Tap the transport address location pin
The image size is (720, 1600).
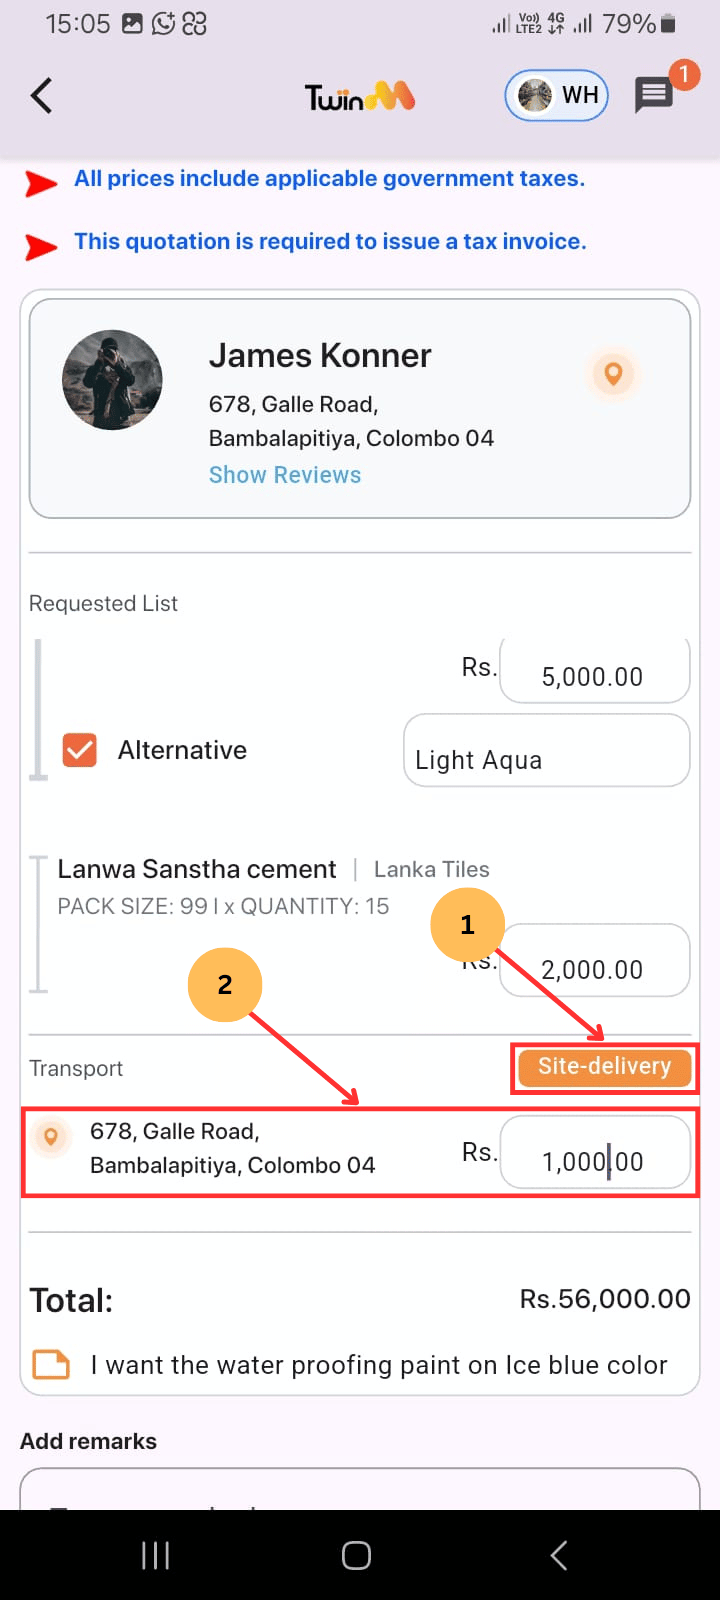tap(51, 1137)
